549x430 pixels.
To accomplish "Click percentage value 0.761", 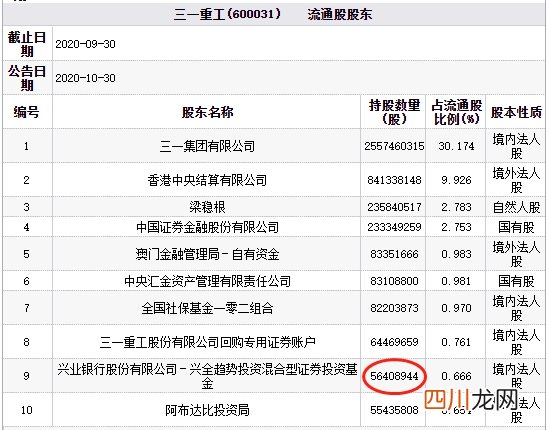I will click(x=456, y=342).
